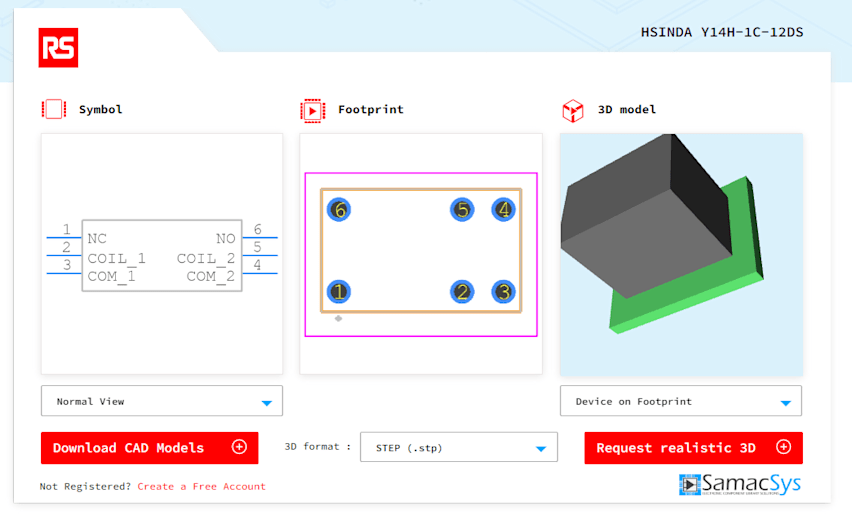
Task: Click the Download CAD Models button
Action: [149, 448]
